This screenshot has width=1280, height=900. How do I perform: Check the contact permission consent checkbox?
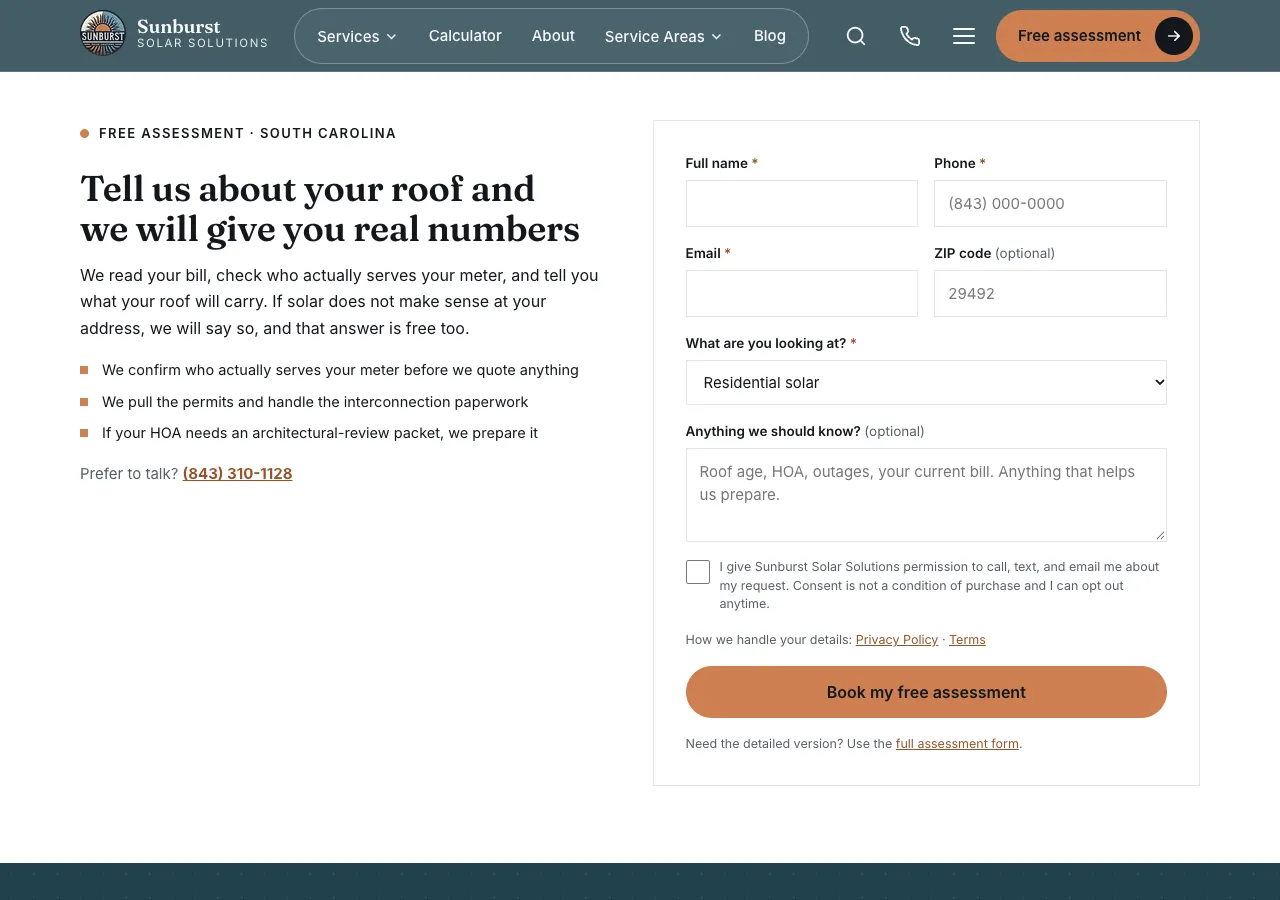pos(698,572)
